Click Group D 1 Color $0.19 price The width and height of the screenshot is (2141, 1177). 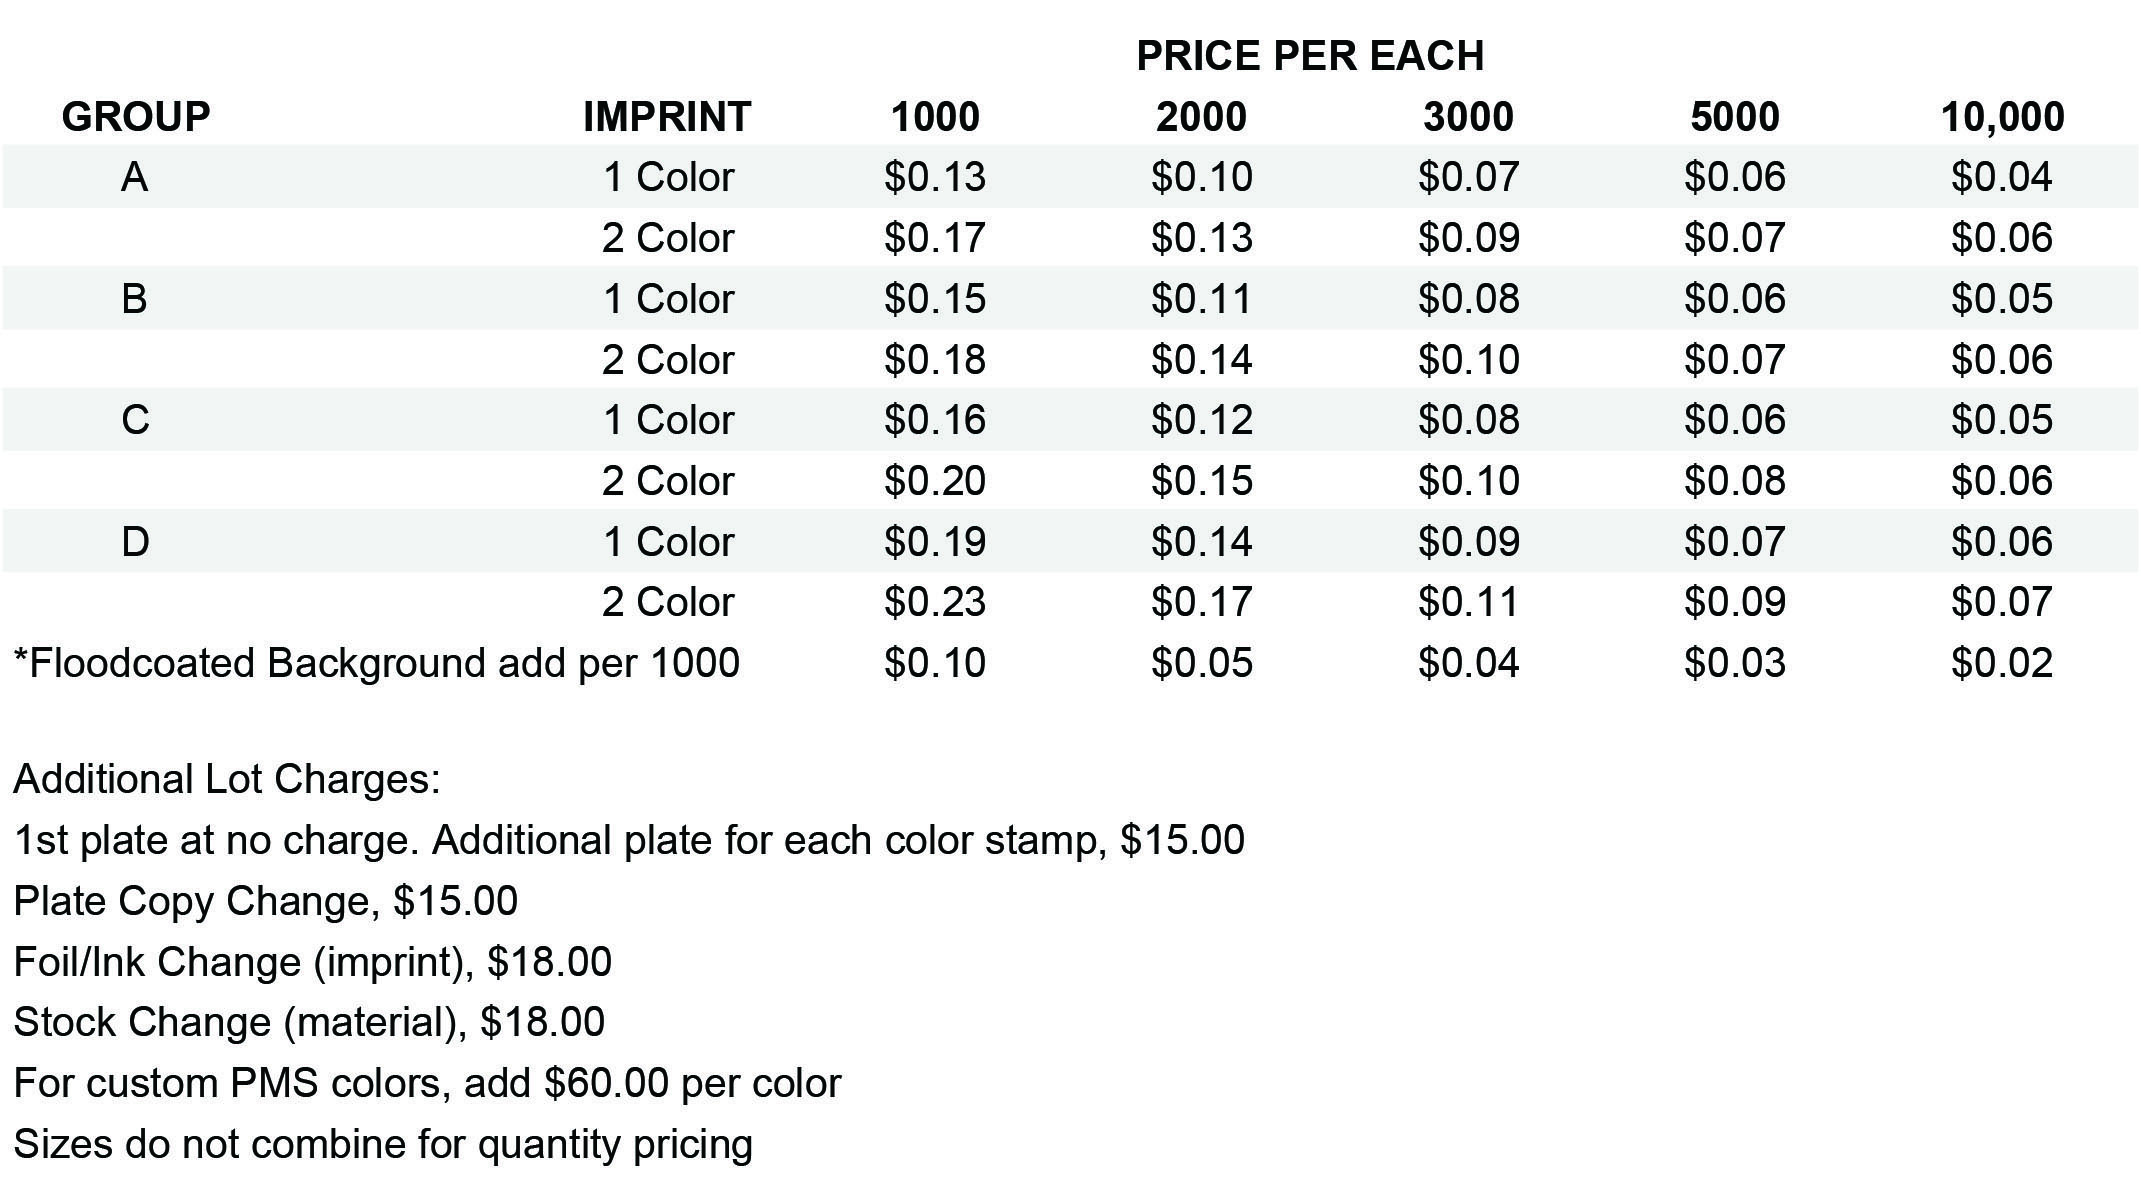(935, 542)
